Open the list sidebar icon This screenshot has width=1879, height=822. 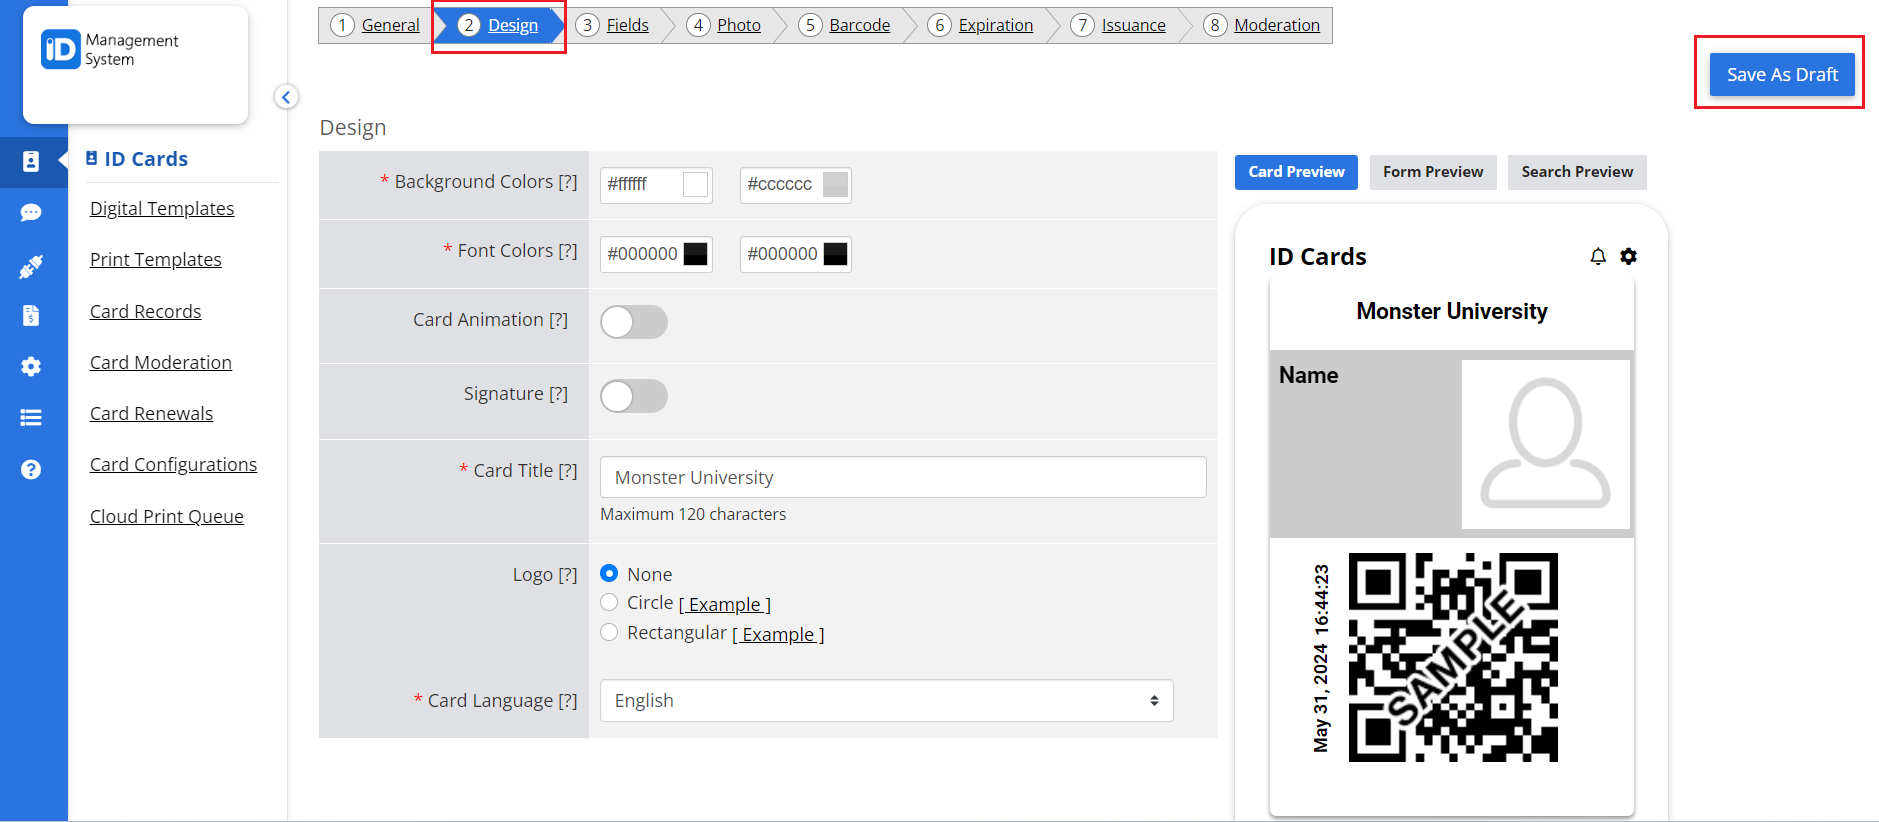point(31,418)
